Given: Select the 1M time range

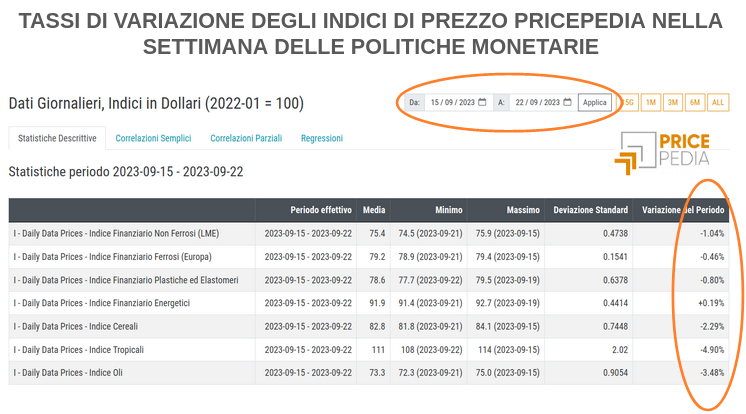Looking at the screenshot, I should click(650, 102).
